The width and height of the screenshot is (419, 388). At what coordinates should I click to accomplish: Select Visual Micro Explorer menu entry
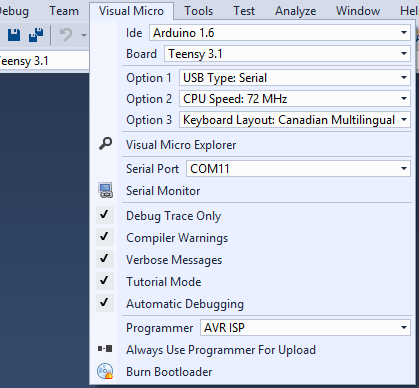181,145
